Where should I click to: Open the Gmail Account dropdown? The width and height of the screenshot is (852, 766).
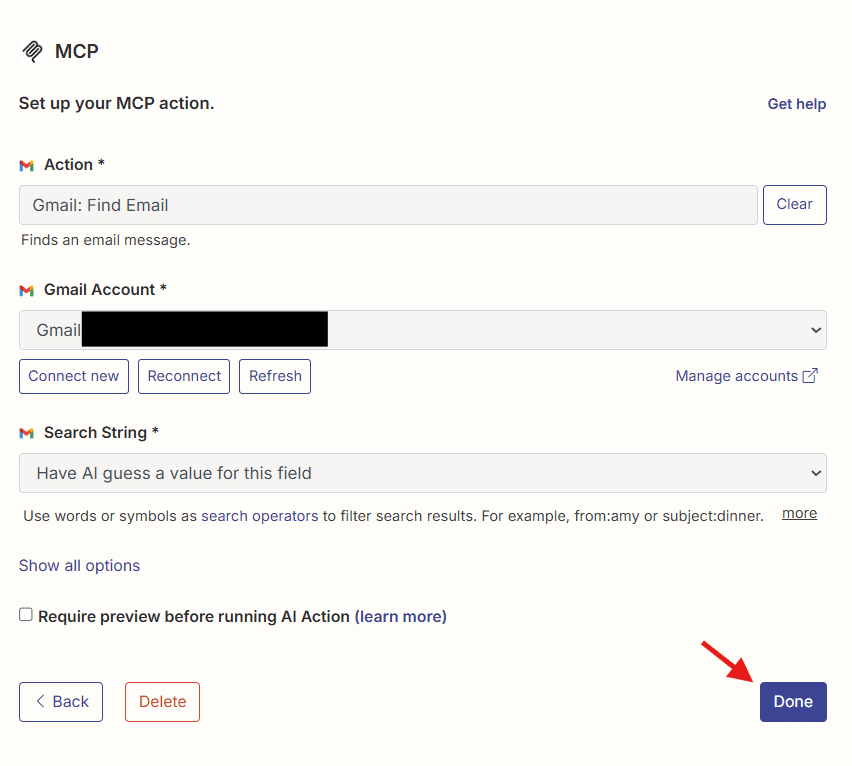(422, 330)
